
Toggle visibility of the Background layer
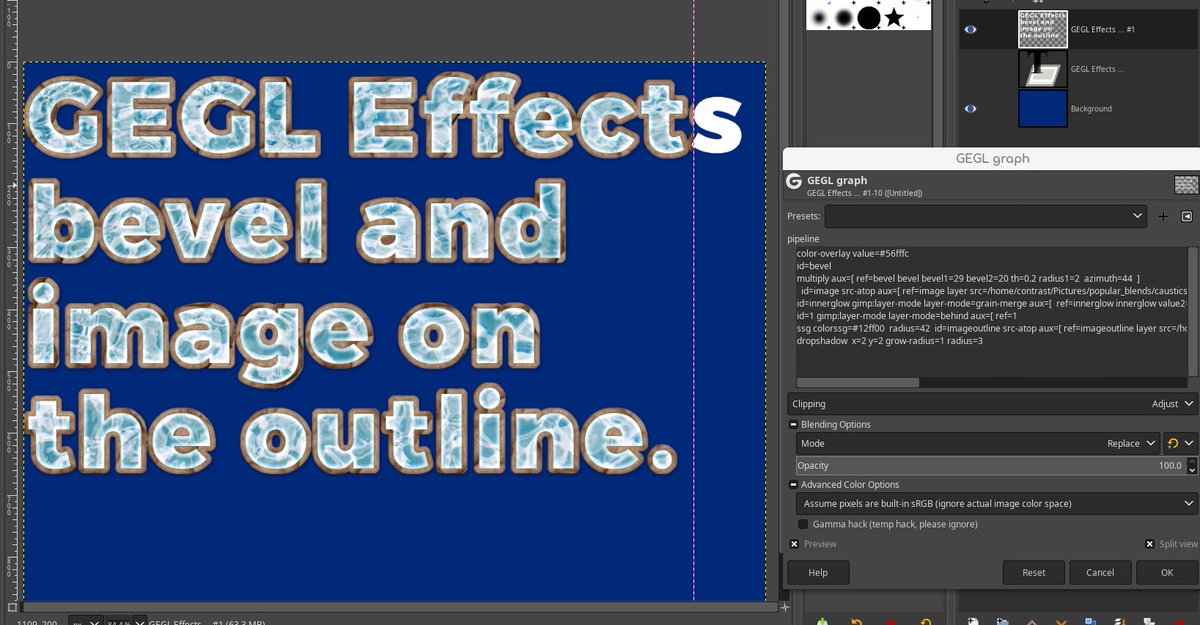pyautogui.click(x=969, y=108)
